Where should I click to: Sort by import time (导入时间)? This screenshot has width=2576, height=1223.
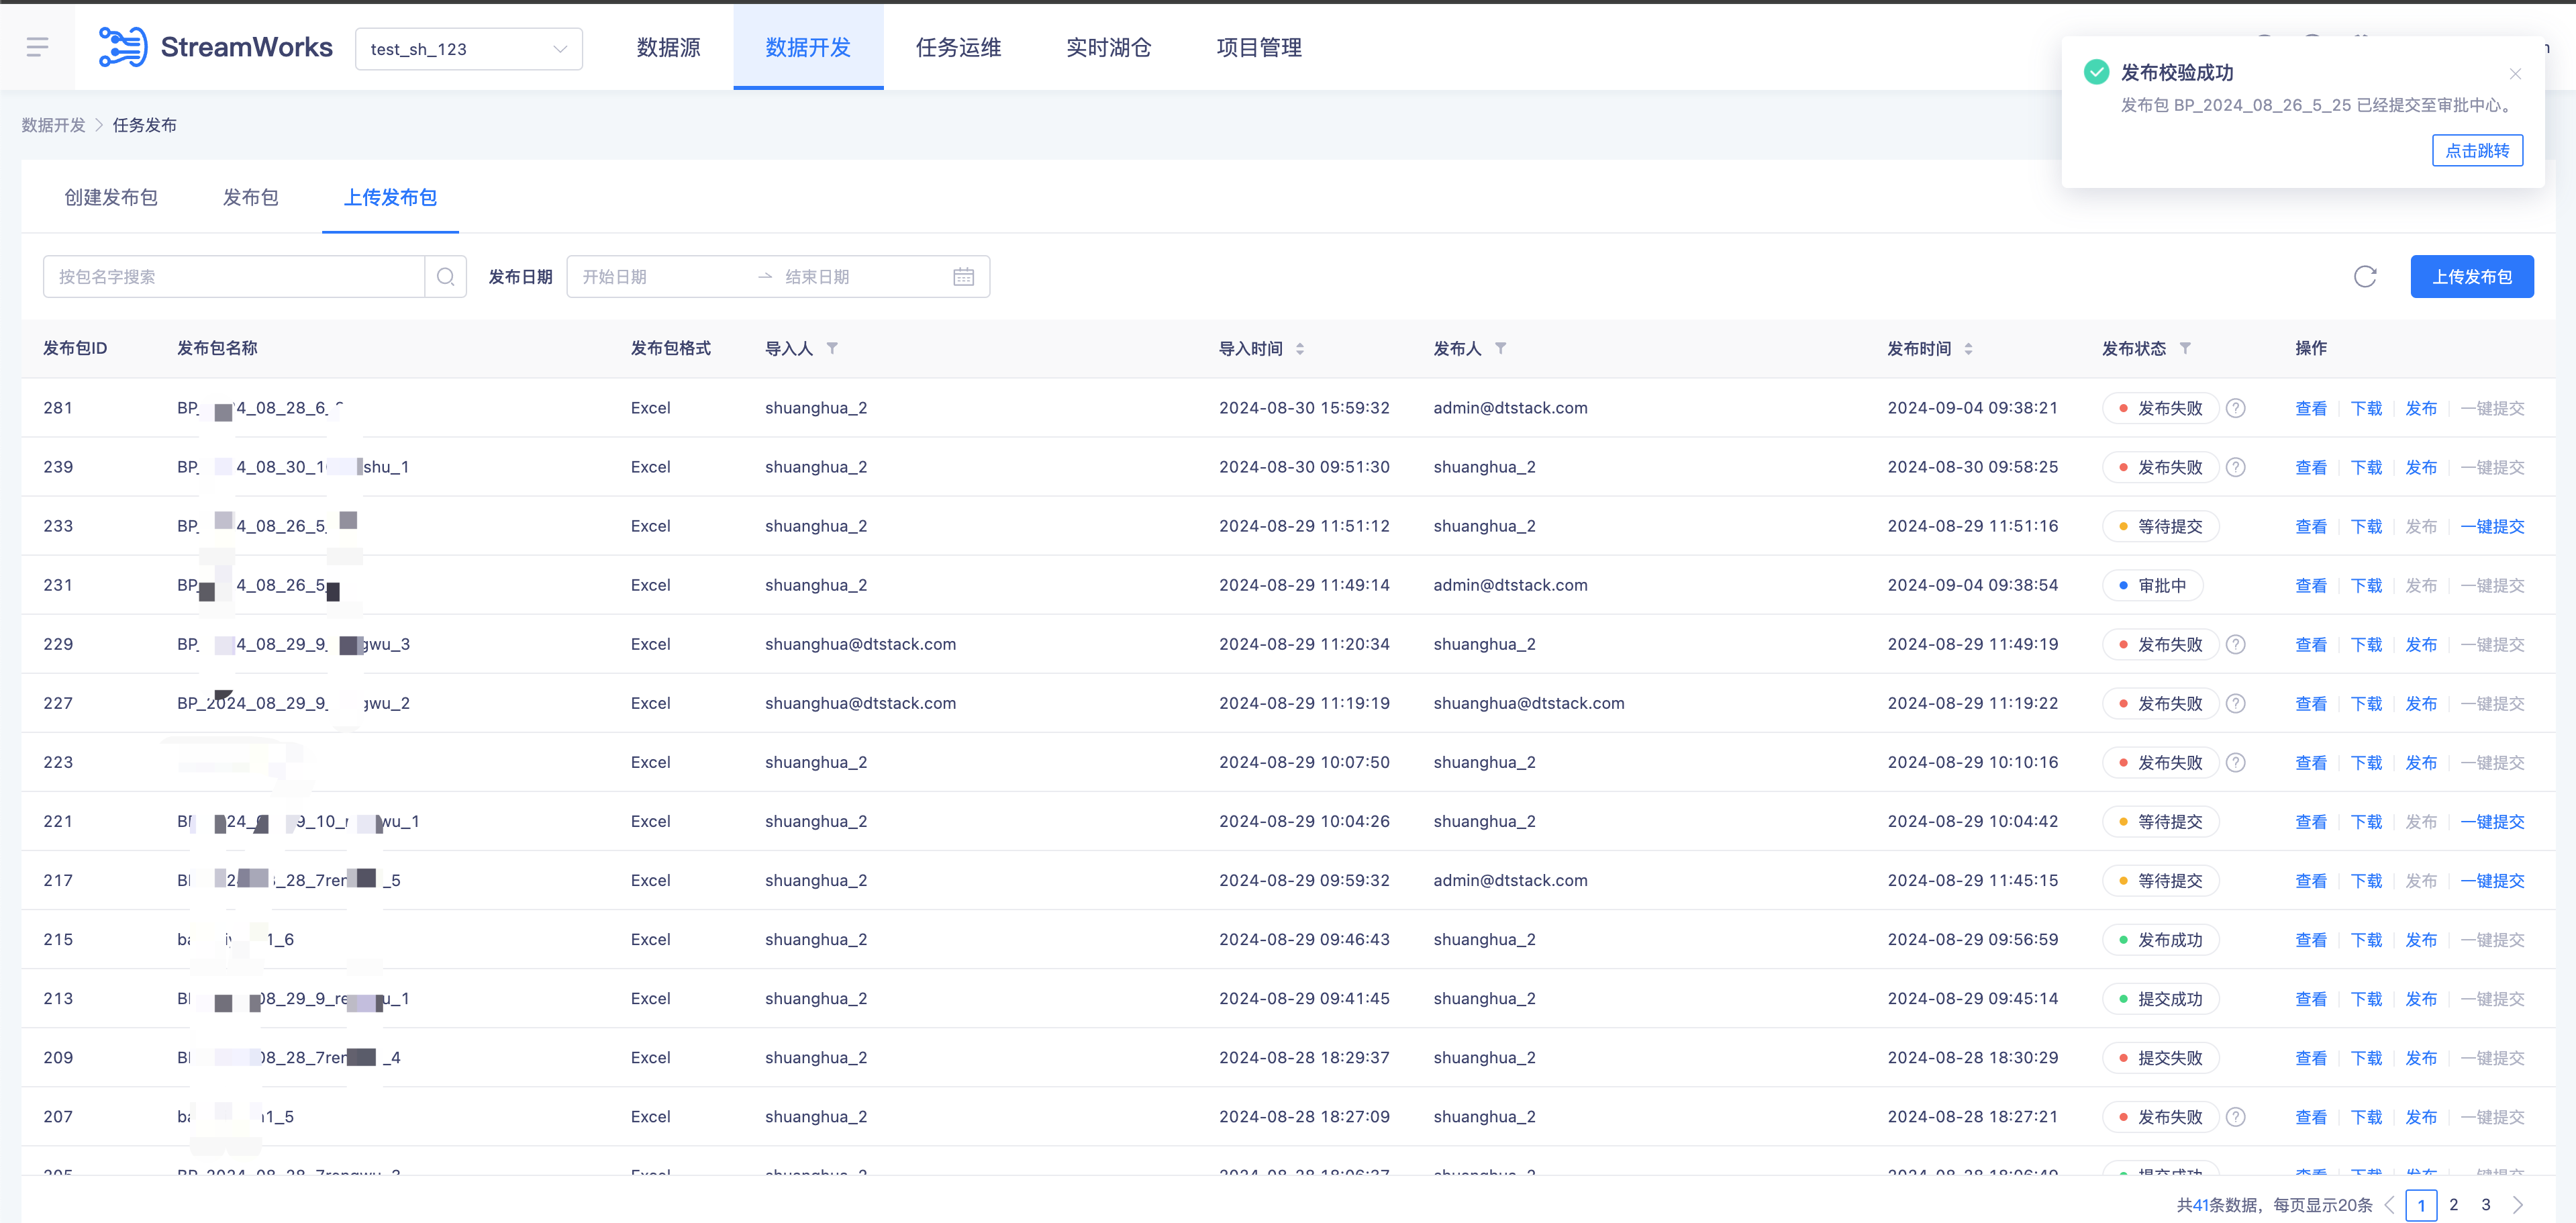coord(1300,349)
